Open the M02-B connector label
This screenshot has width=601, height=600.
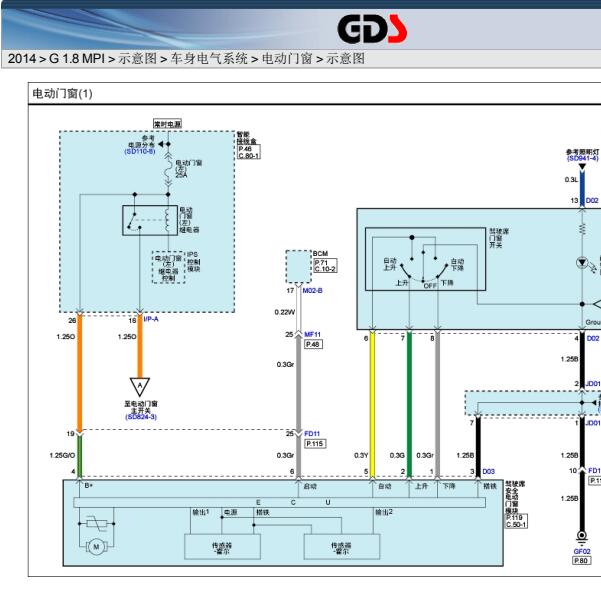click(x=312, y=291)
